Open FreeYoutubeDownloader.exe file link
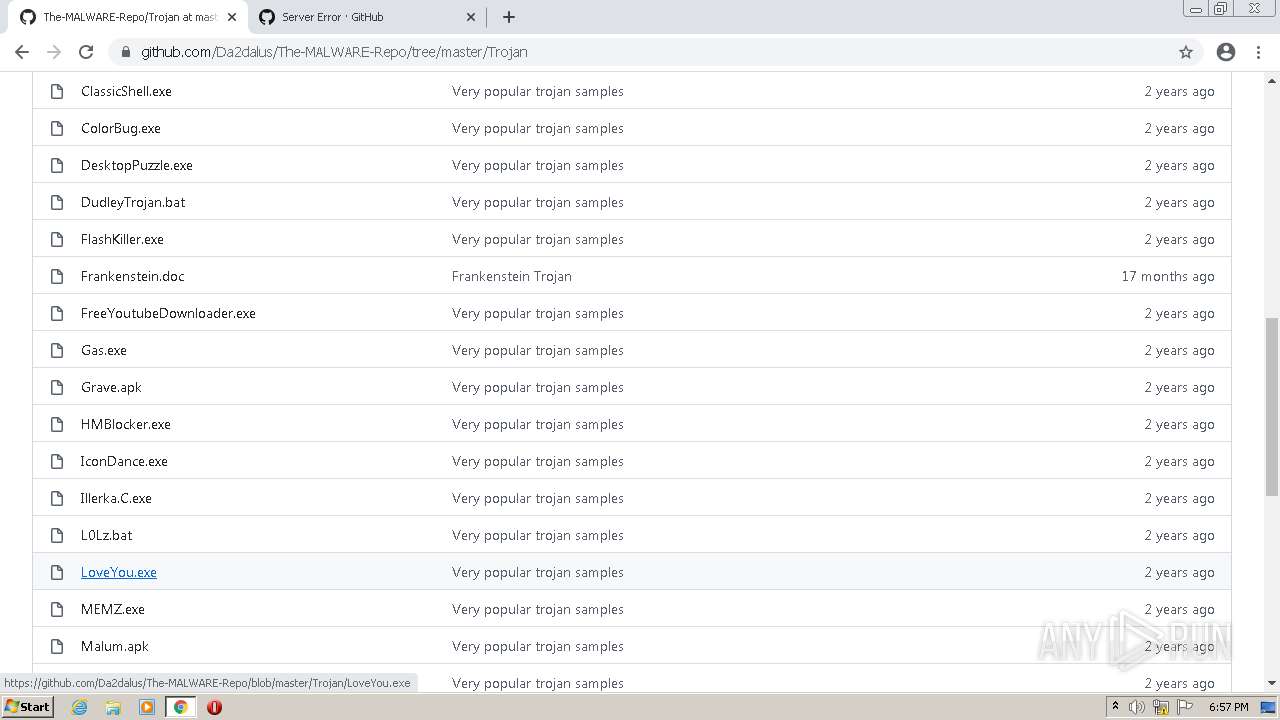Screen dimensions: 1280x720 (168, 313)
